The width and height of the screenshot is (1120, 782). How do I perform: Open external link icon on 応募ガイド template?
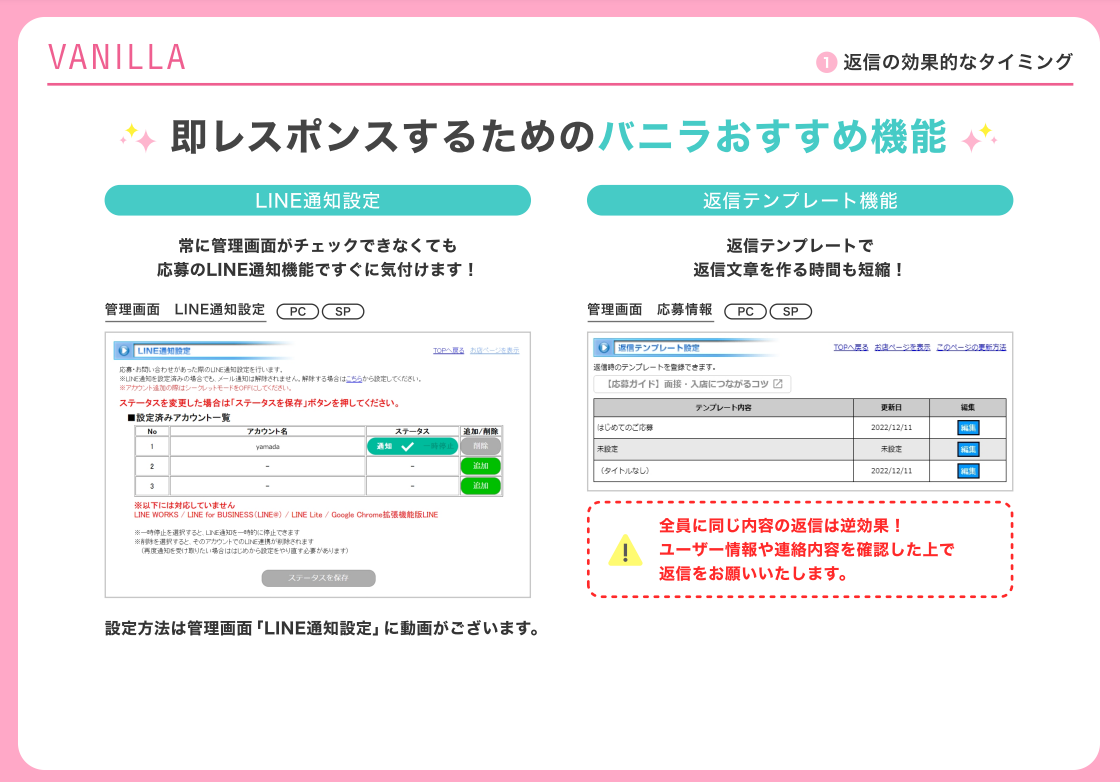[776, 385]
